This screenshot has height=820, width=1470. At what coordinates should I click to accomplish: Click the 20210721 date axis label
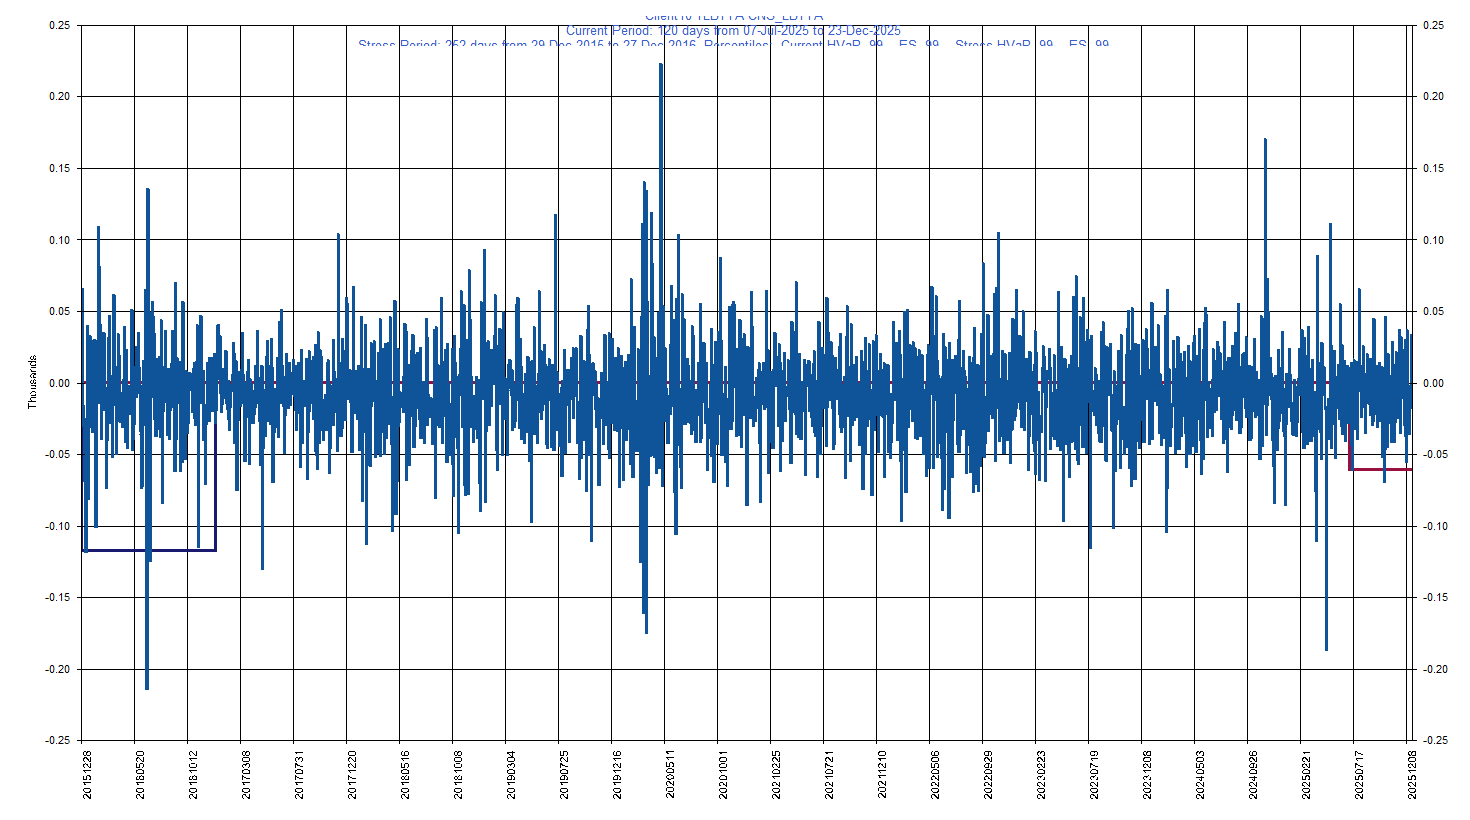click(x=829, y=774)
